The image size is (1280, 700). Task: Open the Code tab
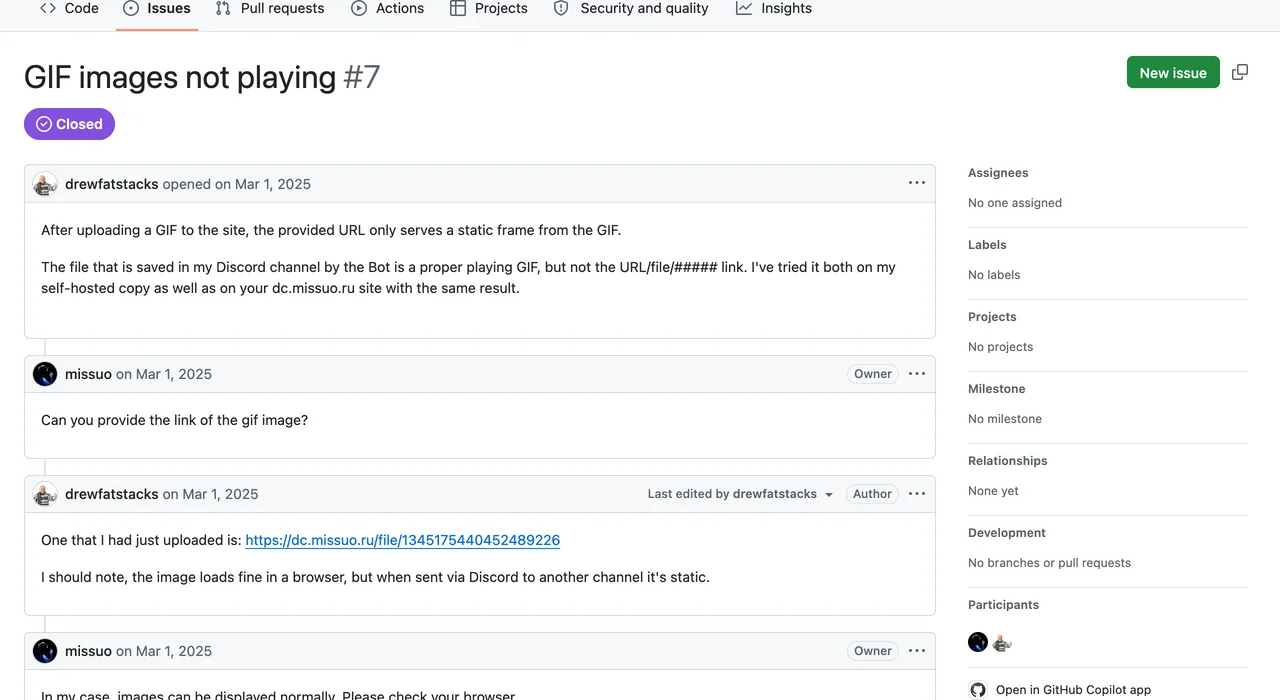(69, 8)
